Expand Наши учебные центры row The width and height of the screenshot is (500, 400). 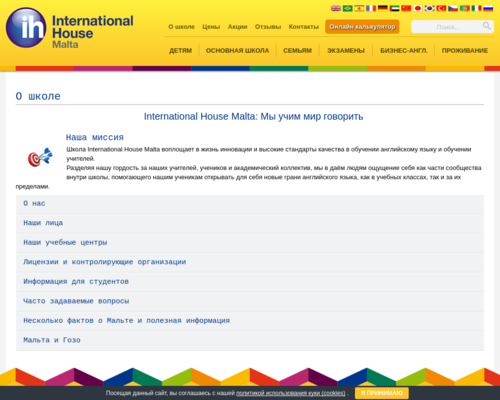tap(250, 243)
